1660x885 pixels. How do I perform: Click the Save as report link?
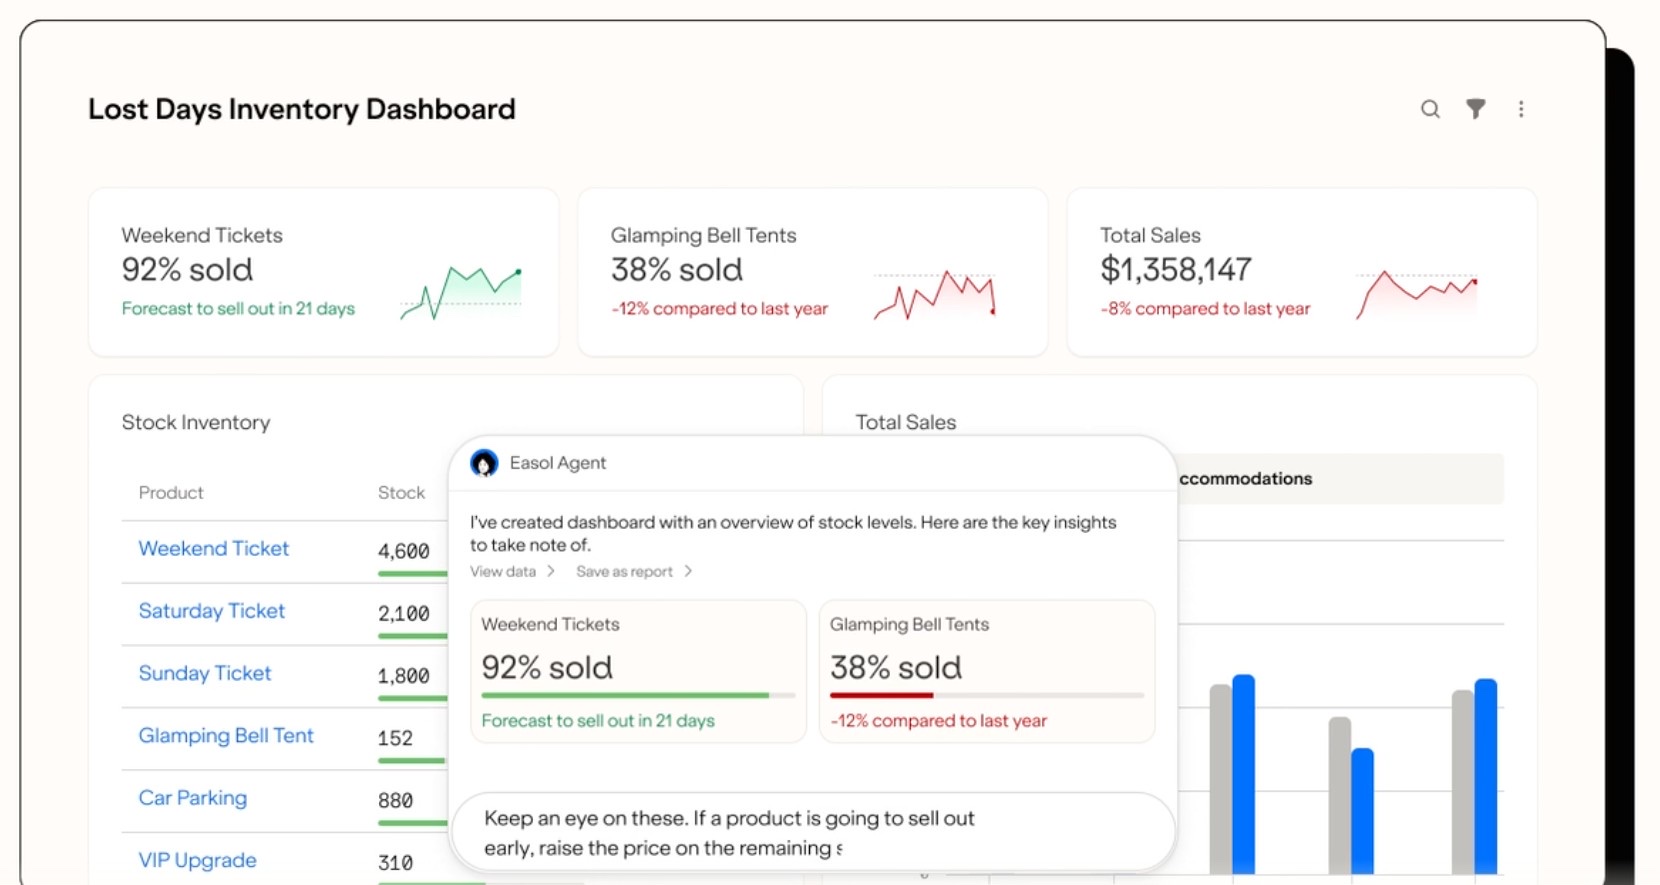(x=624, y=572)
